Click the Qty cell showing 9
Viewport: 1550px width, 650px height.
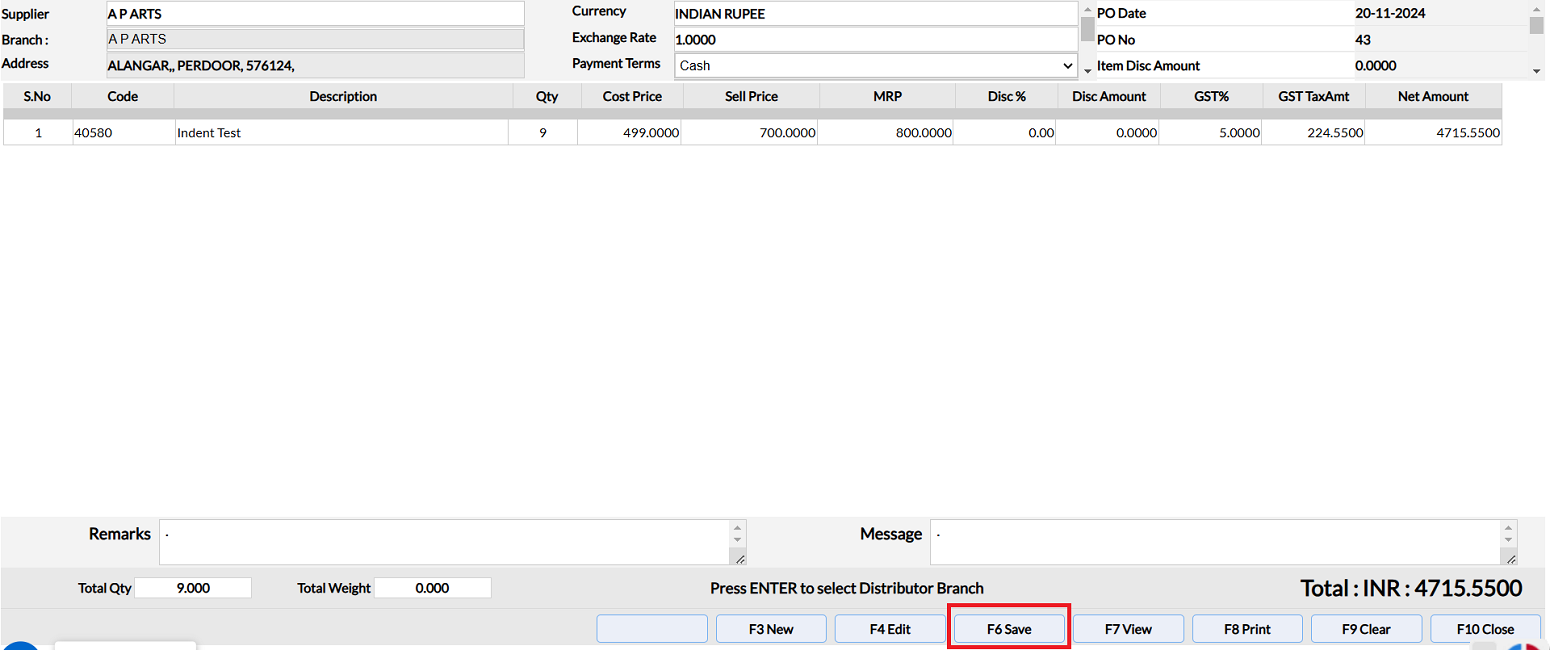pyautogui.click(x=543, y=132)
